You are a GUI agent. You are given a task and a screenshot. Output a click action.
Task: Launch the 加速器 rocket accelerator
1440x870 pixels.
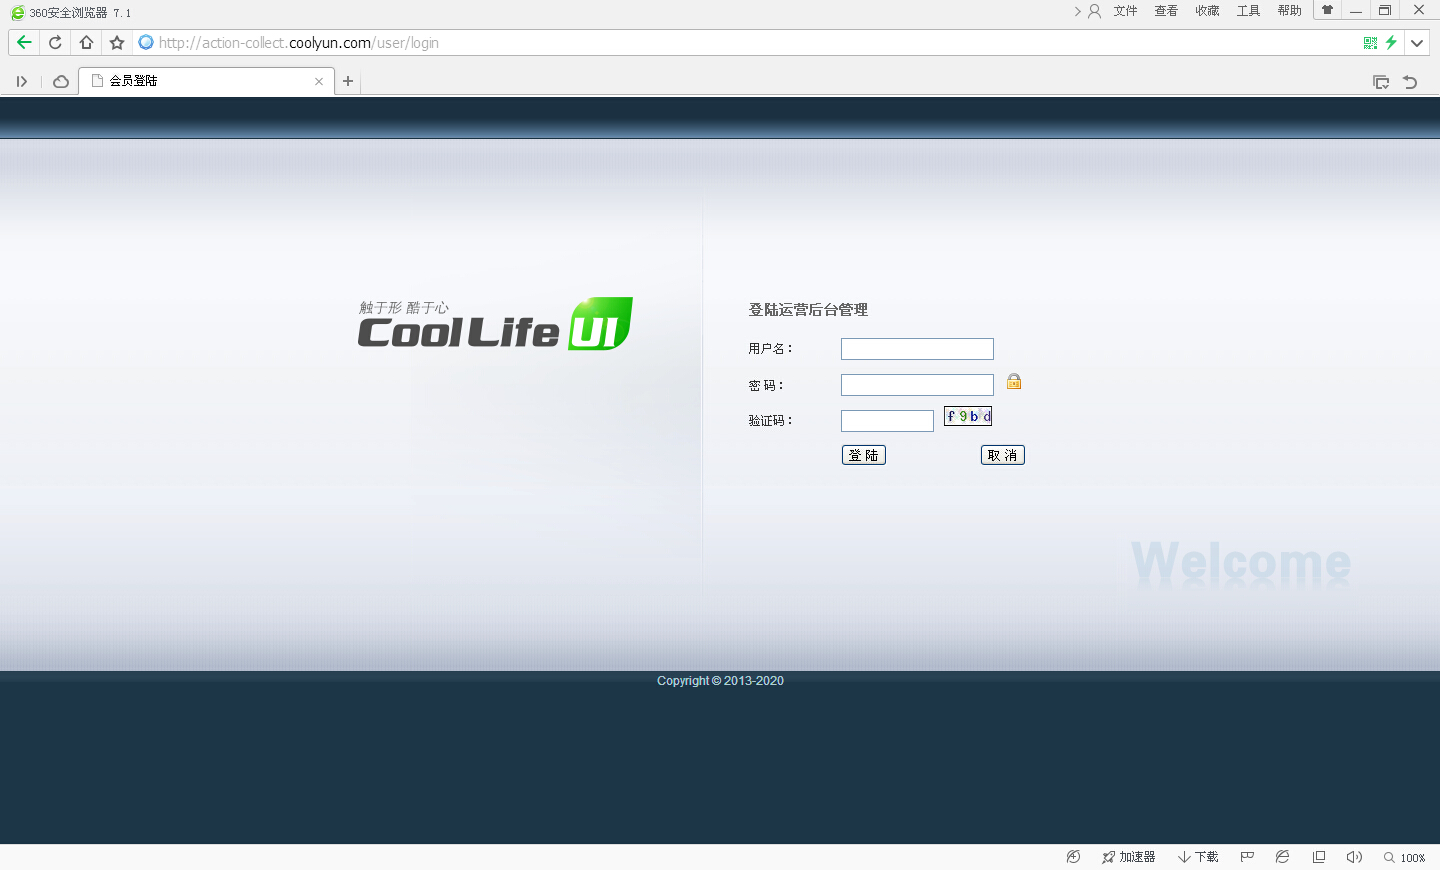pos(1128,857)
